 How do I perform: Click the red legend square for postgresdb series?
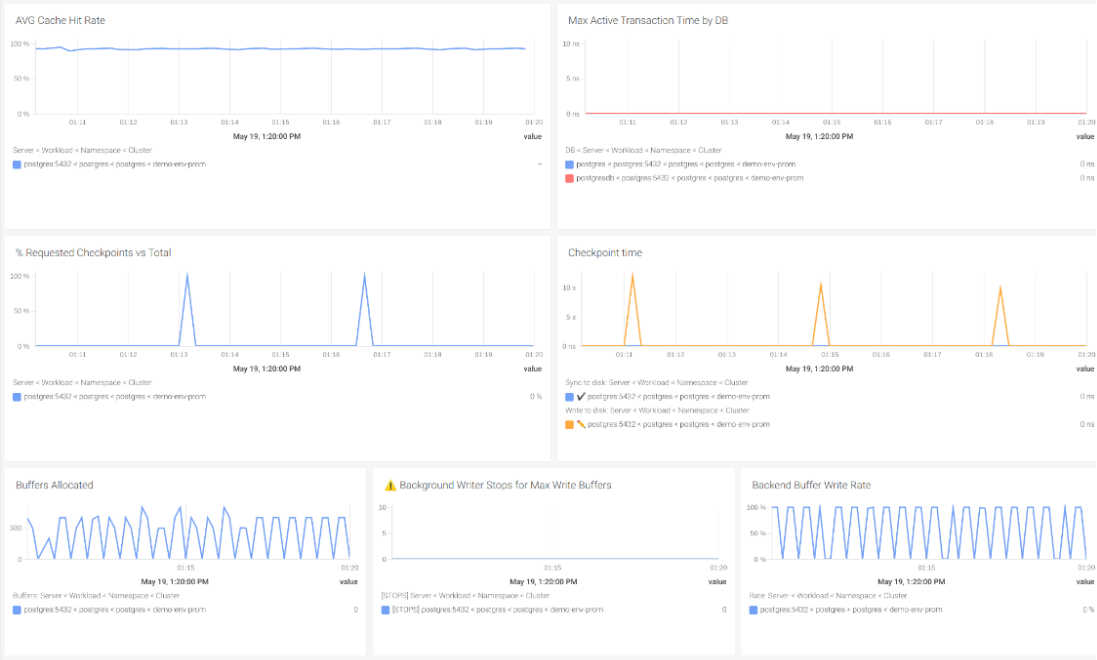point(569,177)
